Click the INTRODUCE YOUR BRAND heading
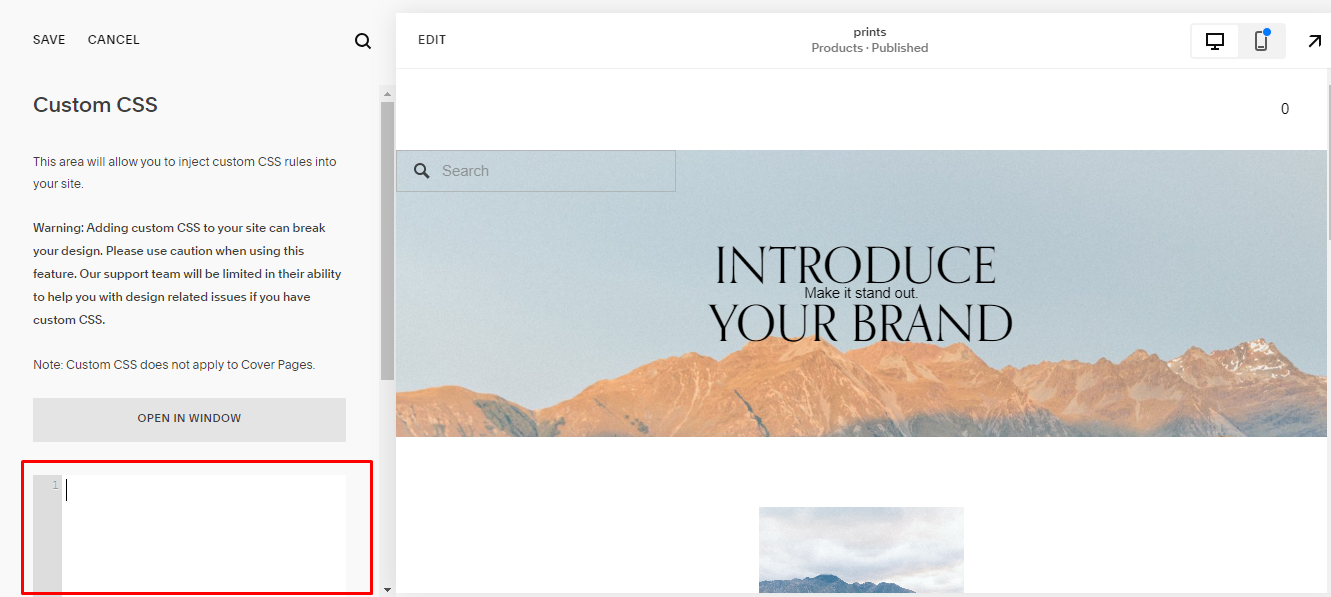Viewport: 1331px width, 597px height. pos(860,294)
